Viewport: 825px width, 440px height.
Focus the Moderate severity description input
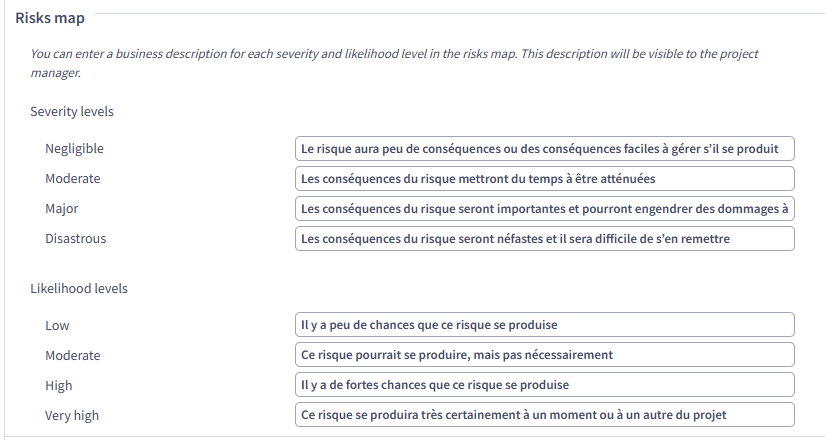coord(544,179)
